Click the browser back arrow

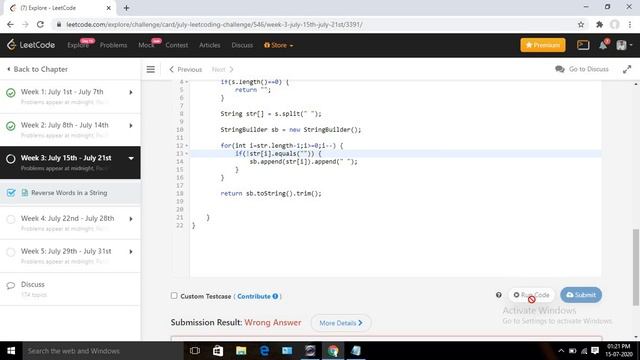tap(10, 24)
